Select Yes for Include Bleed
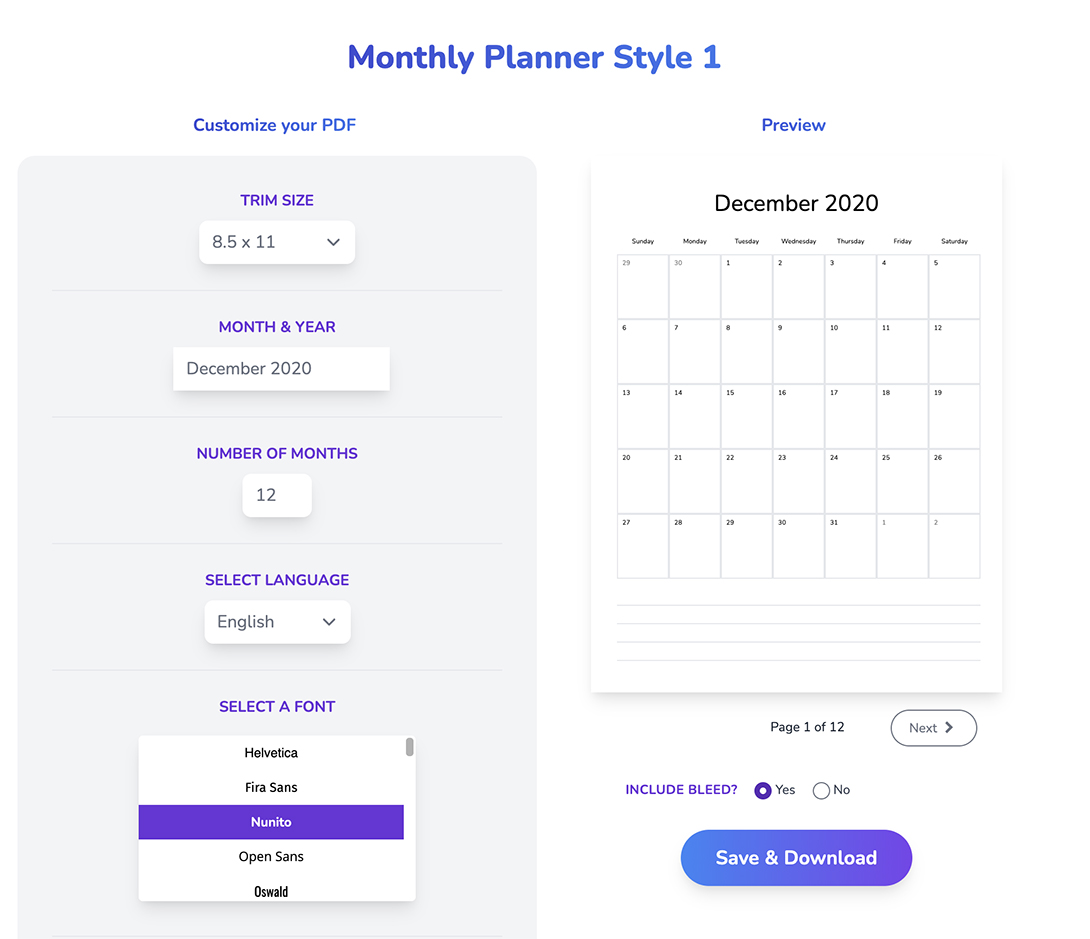1090x939 pixels. [x=763, y=790]
